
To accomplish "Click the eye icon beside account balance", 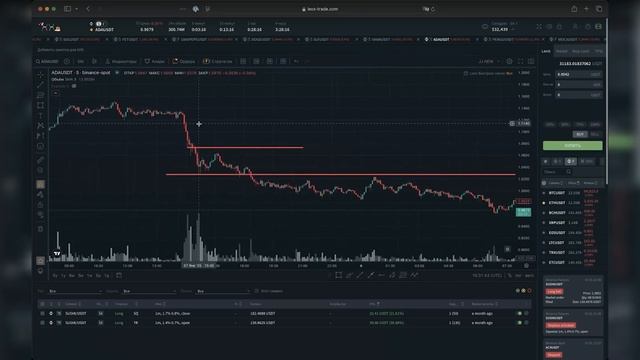I will coord(485,27).
